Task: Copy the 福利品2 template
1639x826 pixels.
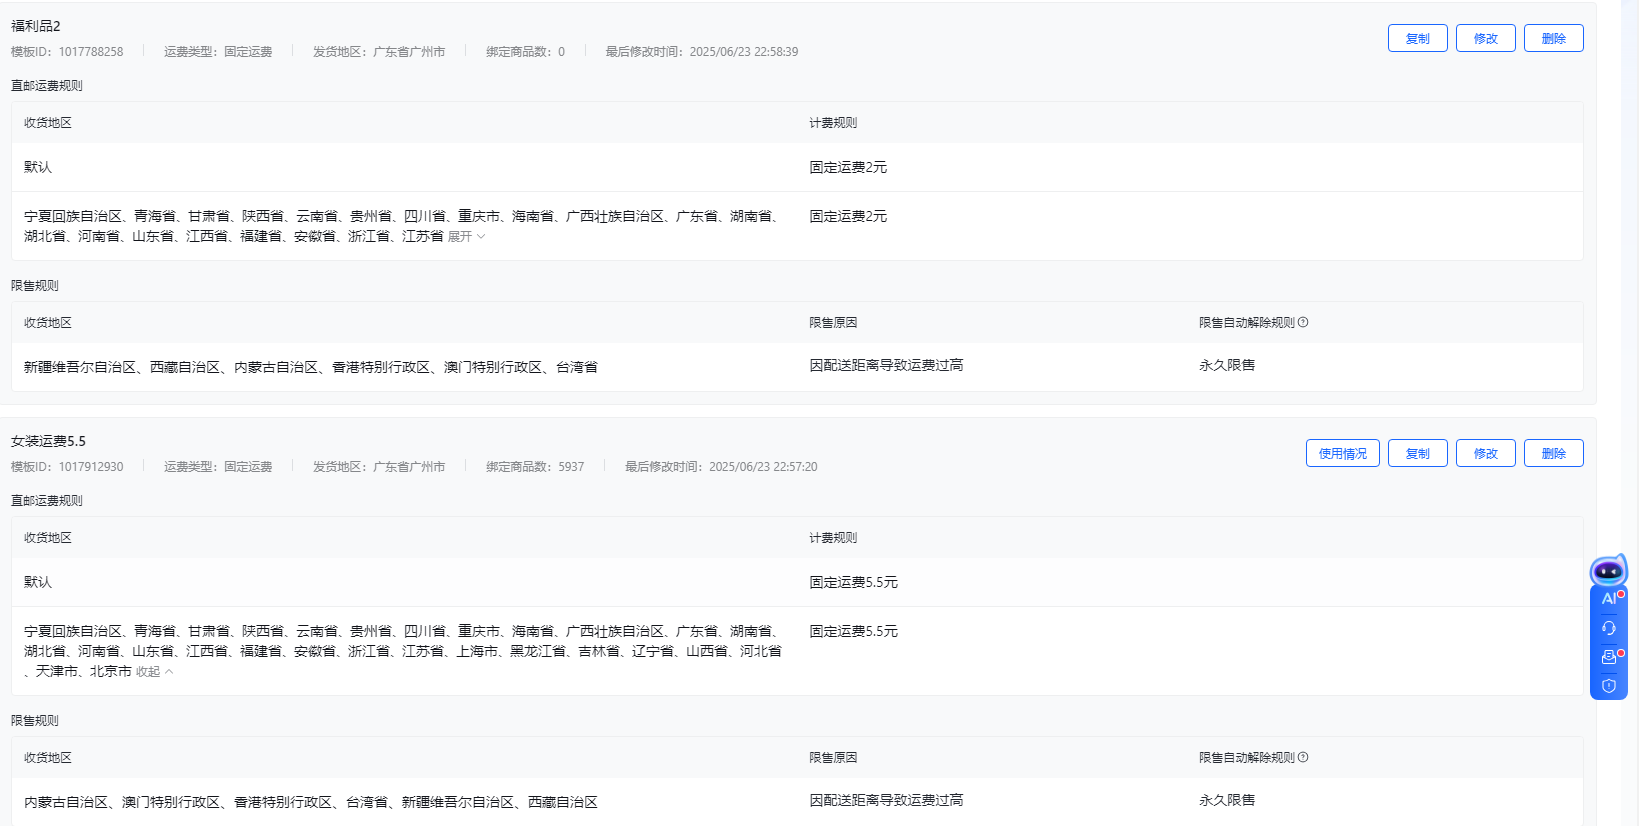Action: [x=1417, y=38]
